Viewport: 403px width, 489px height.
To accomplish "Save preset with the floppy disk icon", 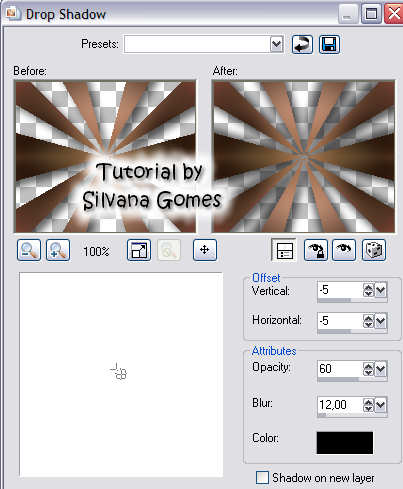I will pos(329,44).
